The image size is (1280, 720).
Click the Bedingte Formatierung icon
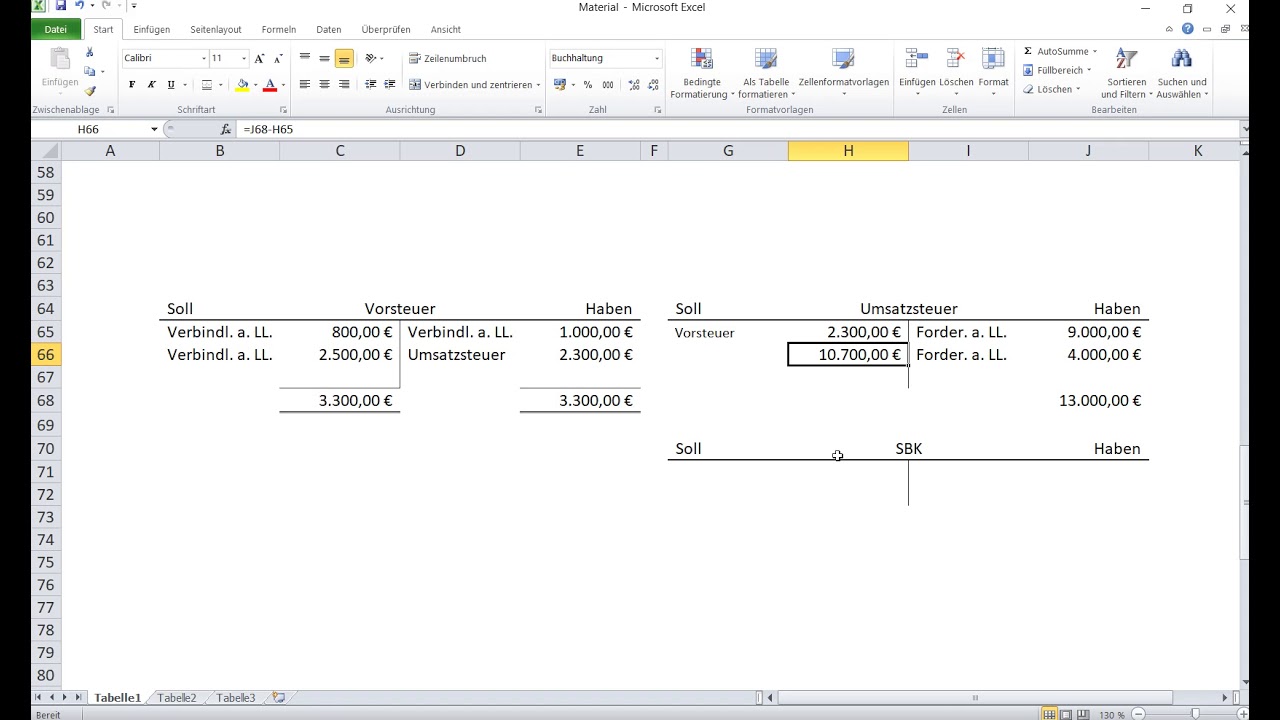pyautogui.click(x=702, y=59)
